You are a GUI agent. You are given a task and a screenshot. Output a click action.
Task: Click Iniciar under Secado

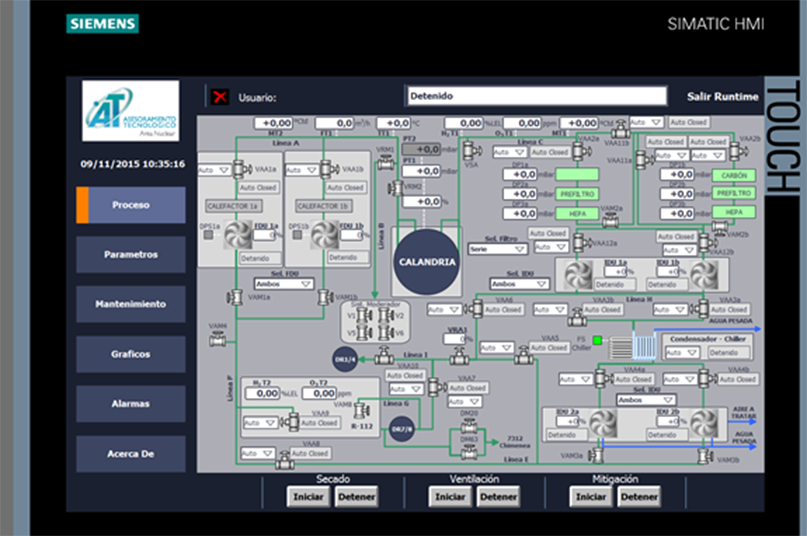tap(308, 497)
